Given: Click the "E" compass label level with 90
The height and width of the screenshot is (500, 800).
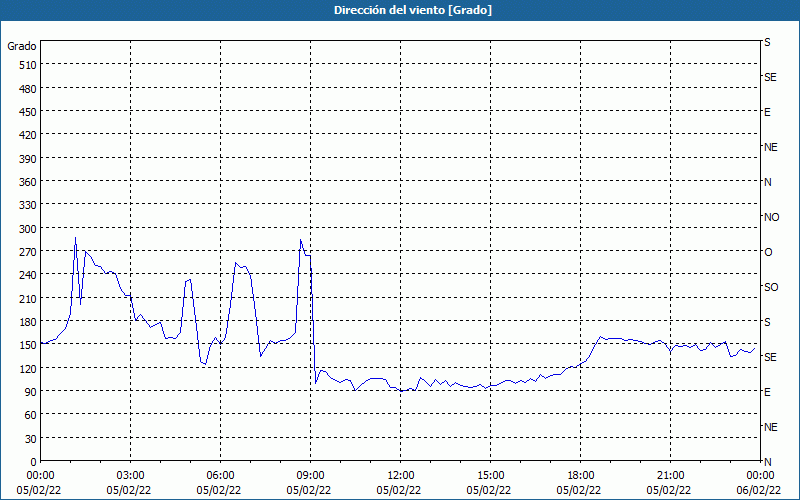Looking at the screenshot, I should click(767, 392).
